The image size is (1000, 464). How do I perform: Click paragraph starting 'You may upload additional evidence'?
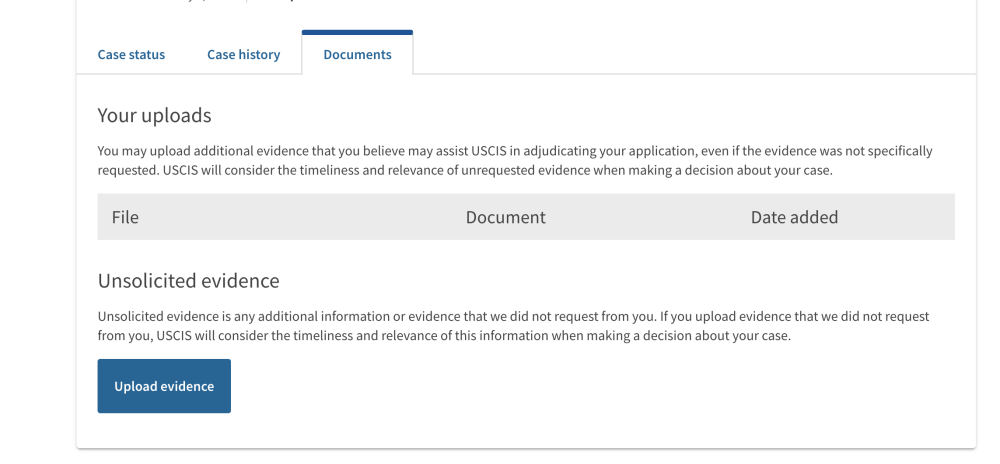[x=515, y=161]
